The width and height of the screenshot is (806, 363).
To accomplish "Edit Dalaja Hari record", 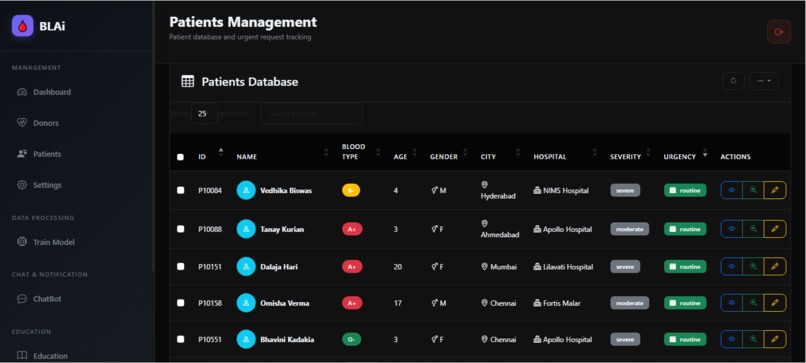I will tap(775, 266).
